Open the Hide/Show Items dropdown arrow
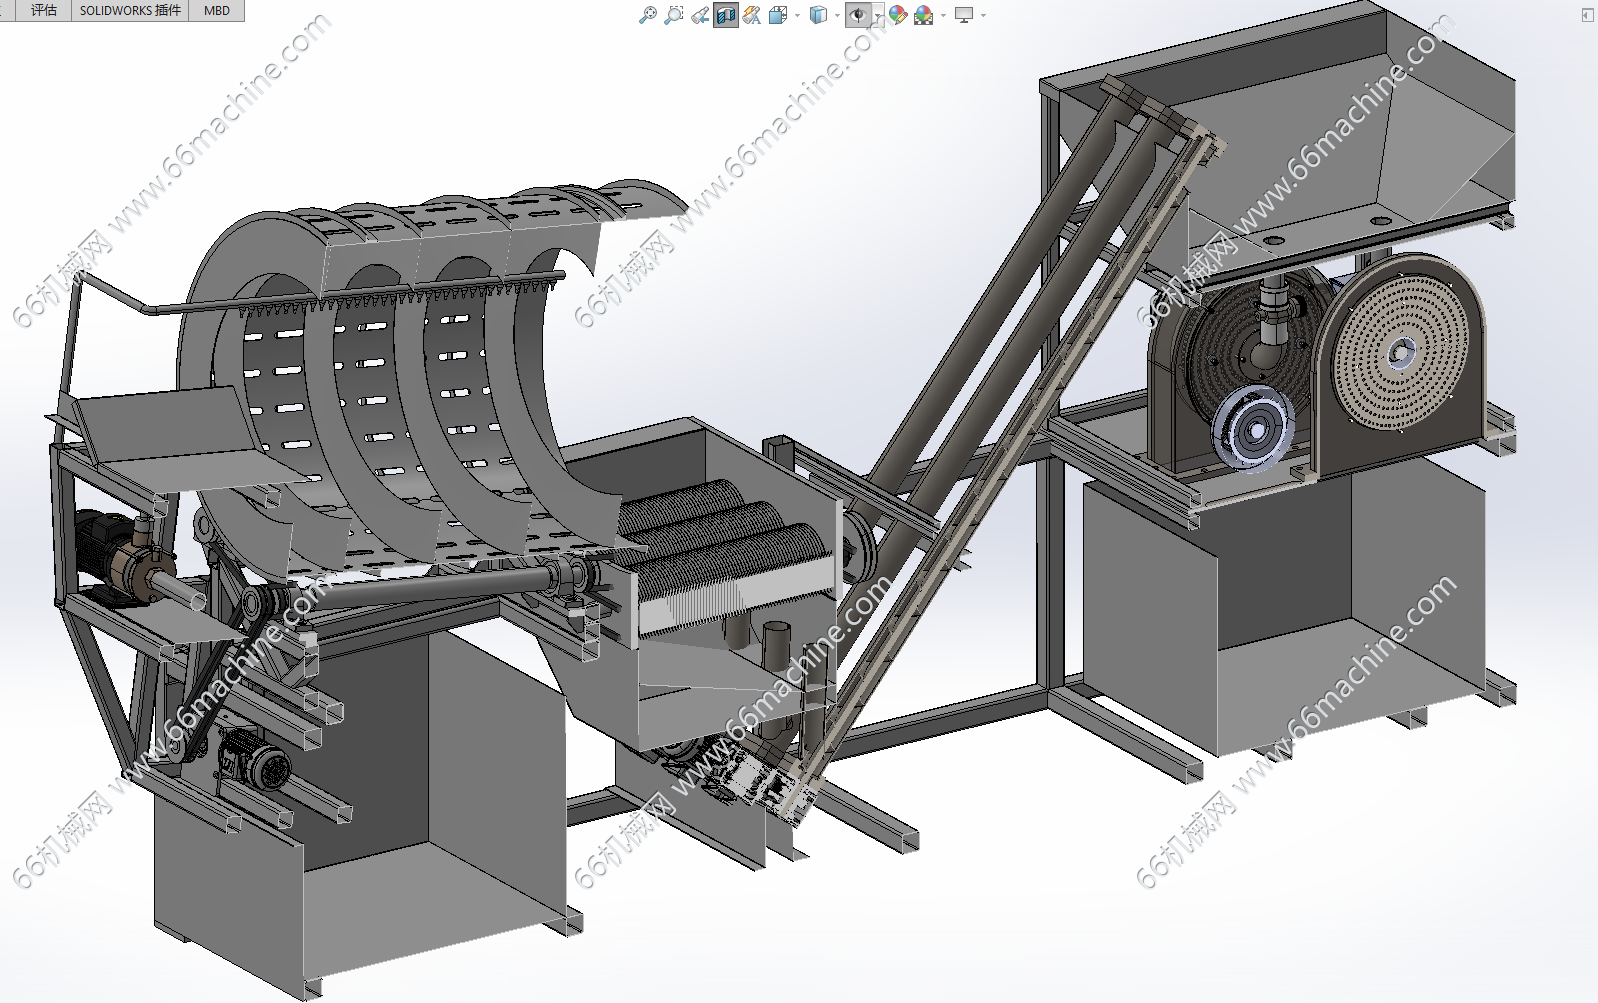The image size is (1598, 1003). [x=878, y=15]
